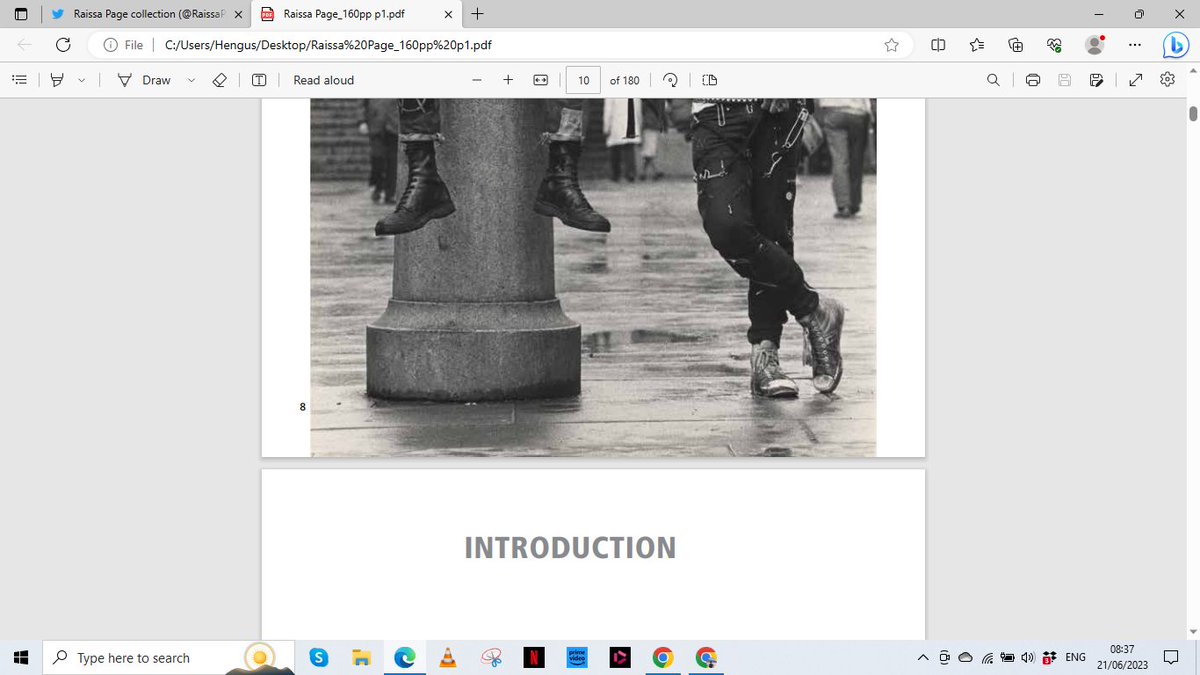This screenshot has width=1200, height=675.
Task: Toggle the Fit to width mode
Action: click(539, 80)
